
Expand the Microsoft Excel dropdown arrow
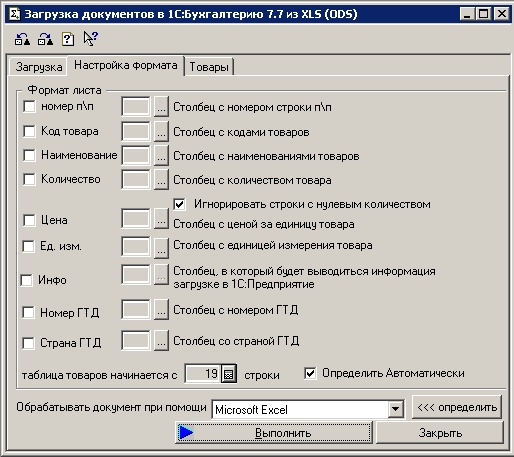[x=395, y=409]
